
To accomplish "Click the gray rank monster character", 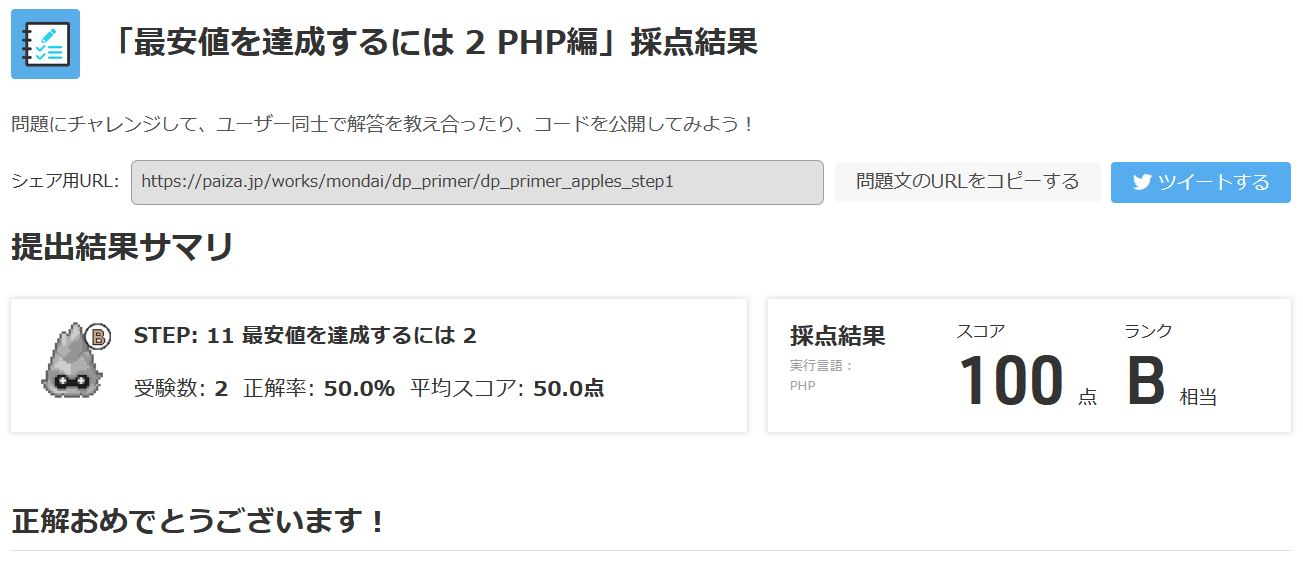I will (73, 358).
